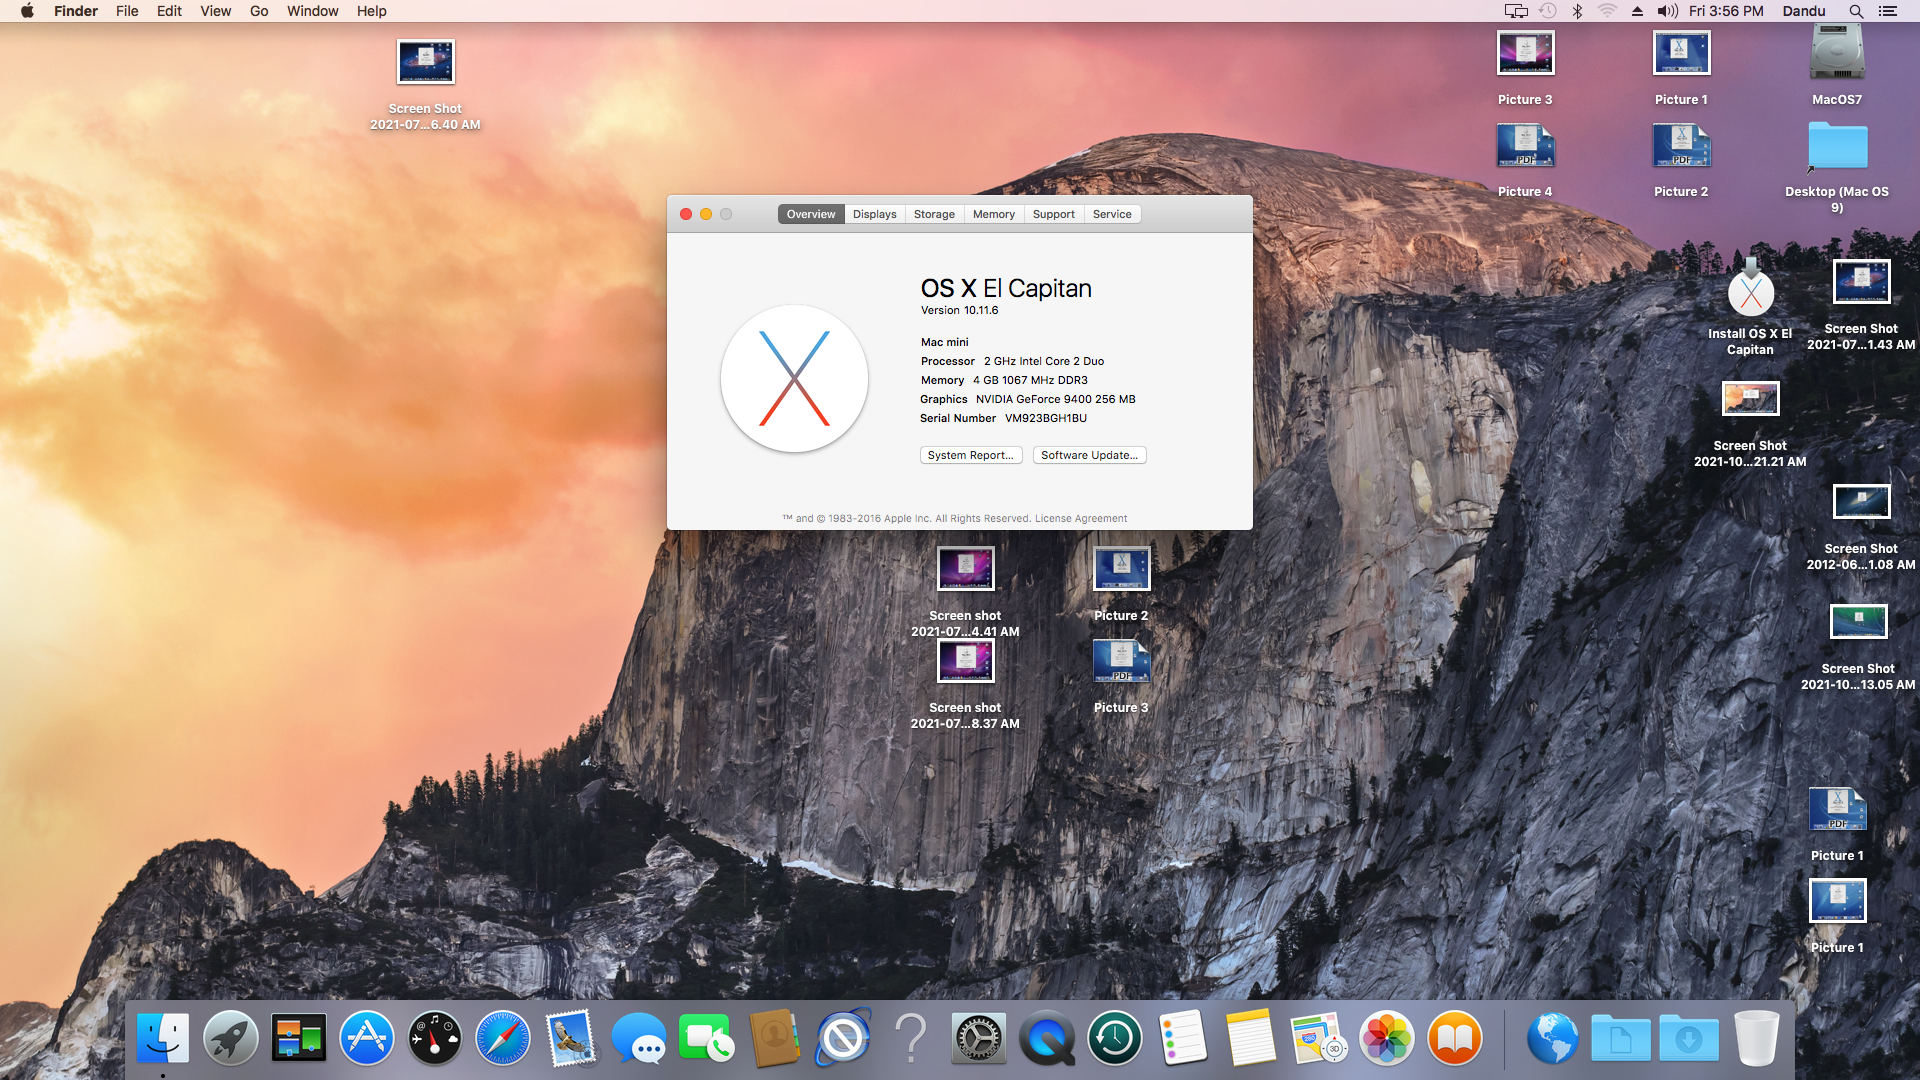This screenshot has height=1080, width=1920.
Task: Open the Downloads folder stack in Dock
Action: [x=1688, y=1040]
